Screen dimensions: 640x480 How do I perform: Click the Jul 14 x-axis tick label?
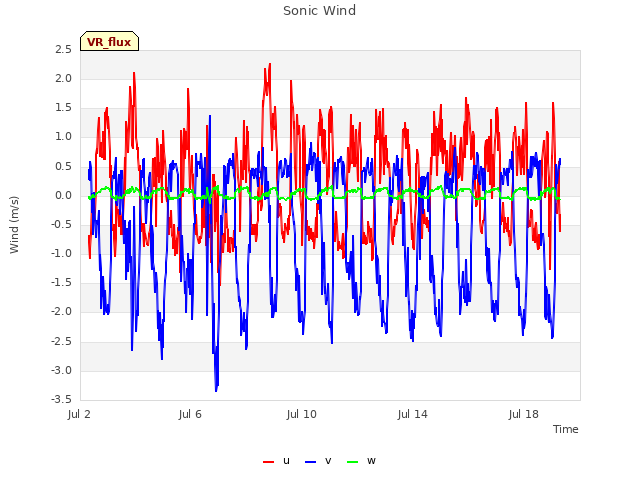pyautogui.click(x=413, y=414)
